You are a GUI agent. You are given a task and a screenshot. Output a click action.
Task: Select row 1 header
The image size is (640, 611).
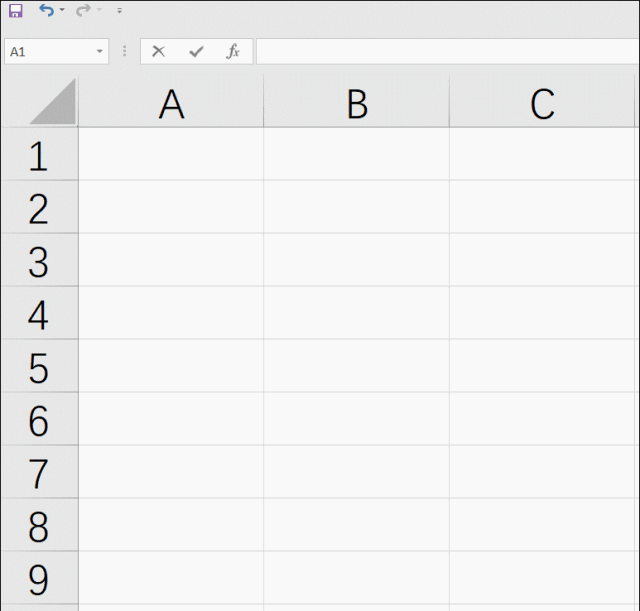coord(38,156)
